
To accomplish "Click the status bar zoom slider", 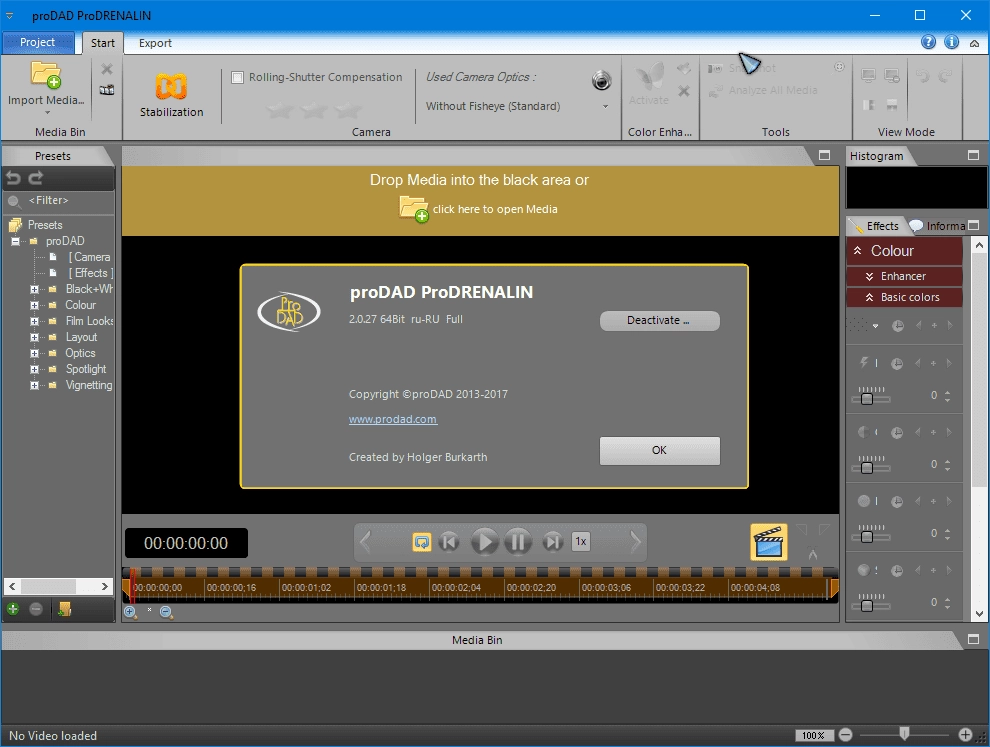I will click(904, 734).
